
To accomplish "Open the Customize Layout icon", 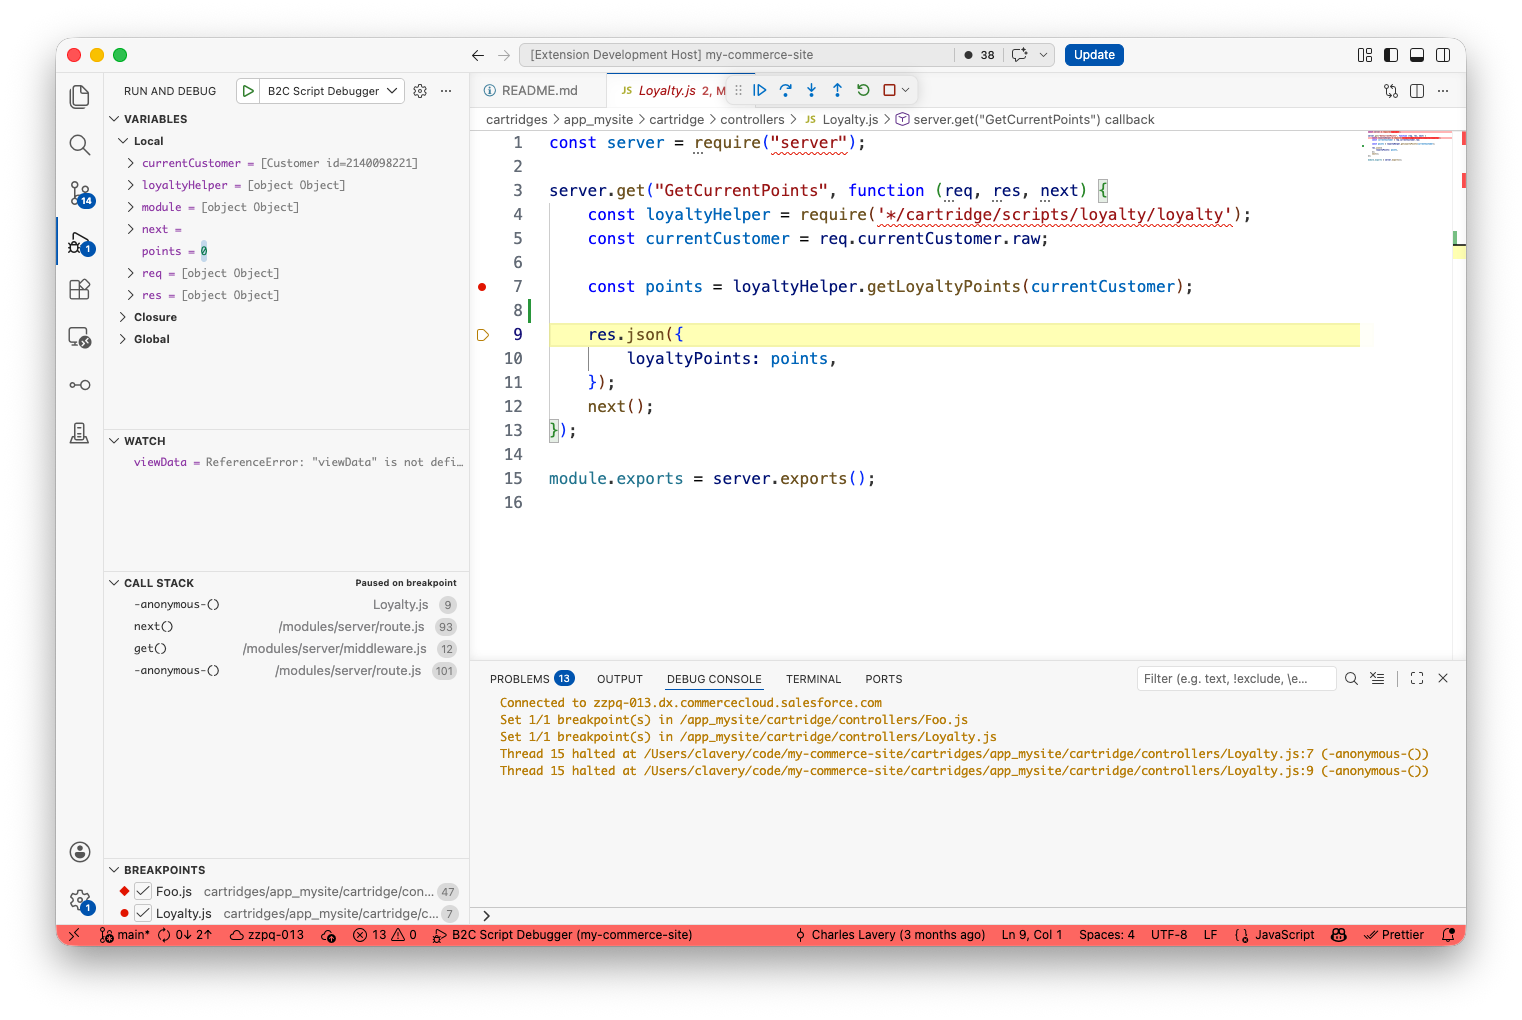I will tap(1365, 55).
